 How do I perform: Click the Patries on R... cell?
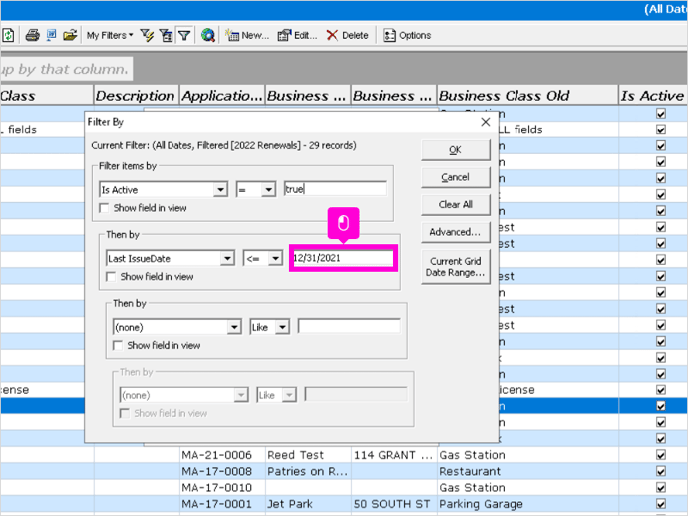pos(308,471)
